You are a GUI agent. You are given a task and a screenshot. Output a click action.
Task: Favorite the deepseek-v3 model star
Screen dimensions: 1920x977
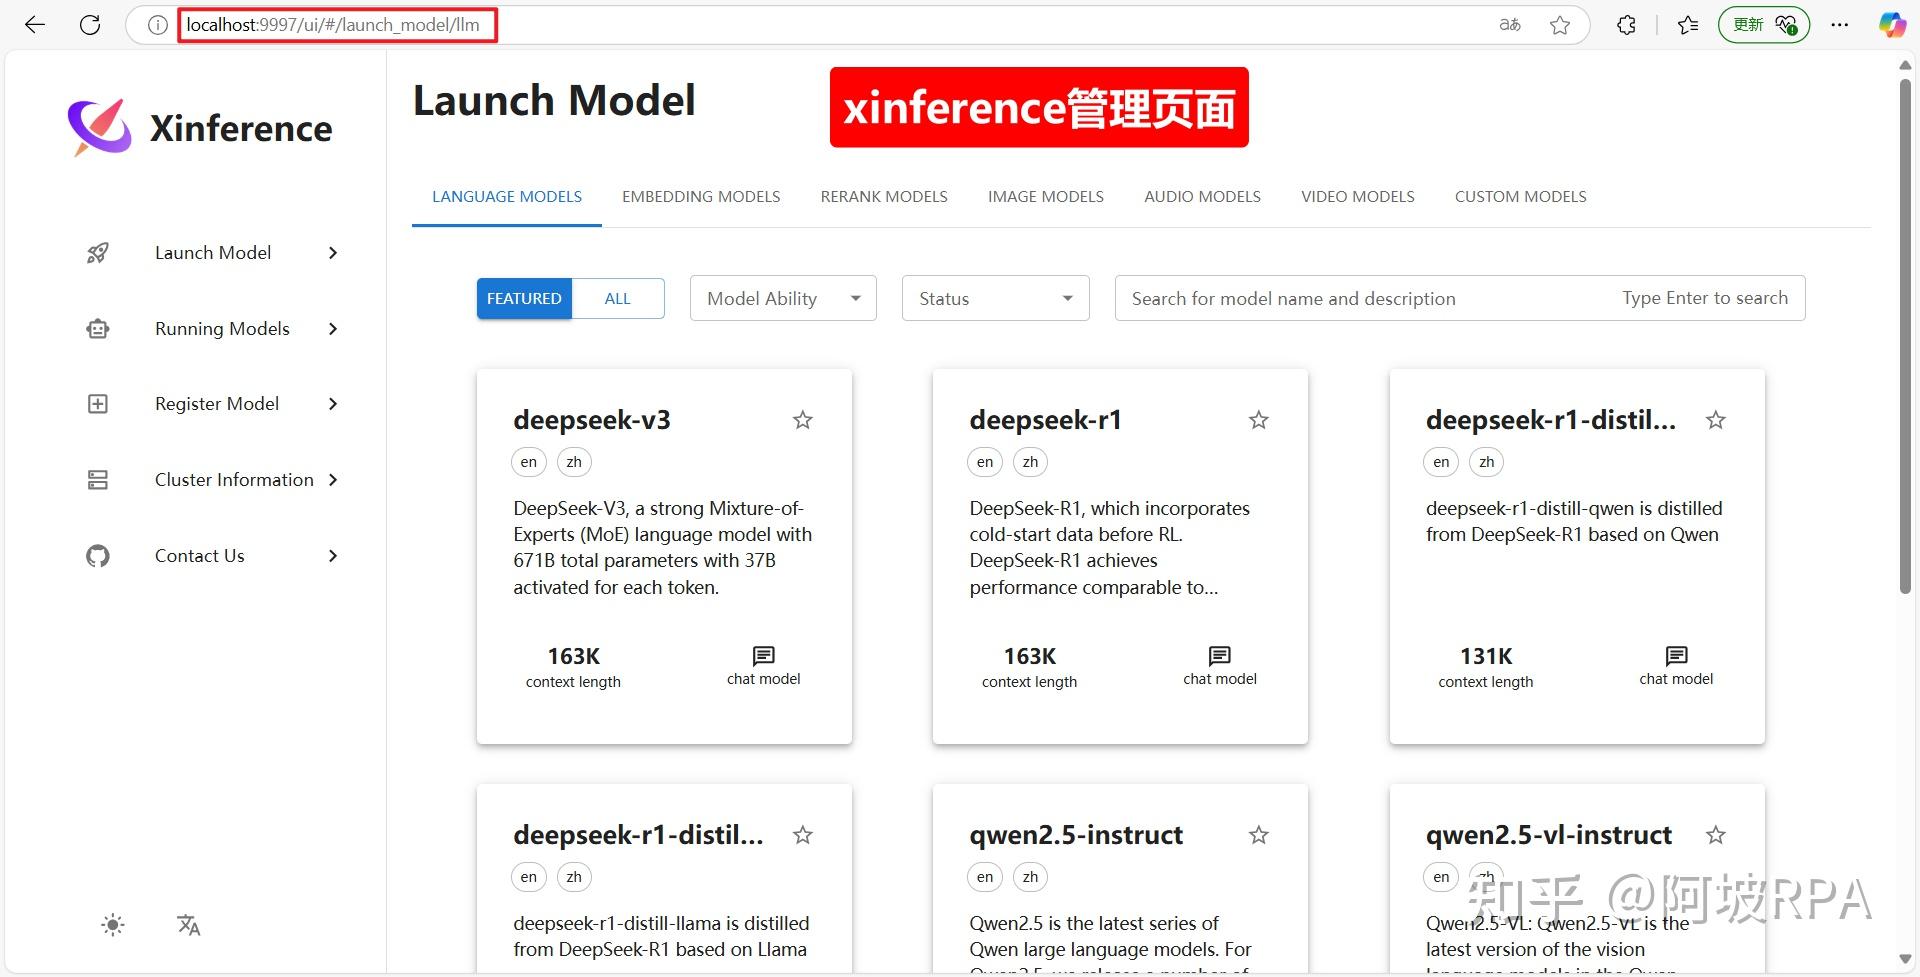tap(802, 420)
